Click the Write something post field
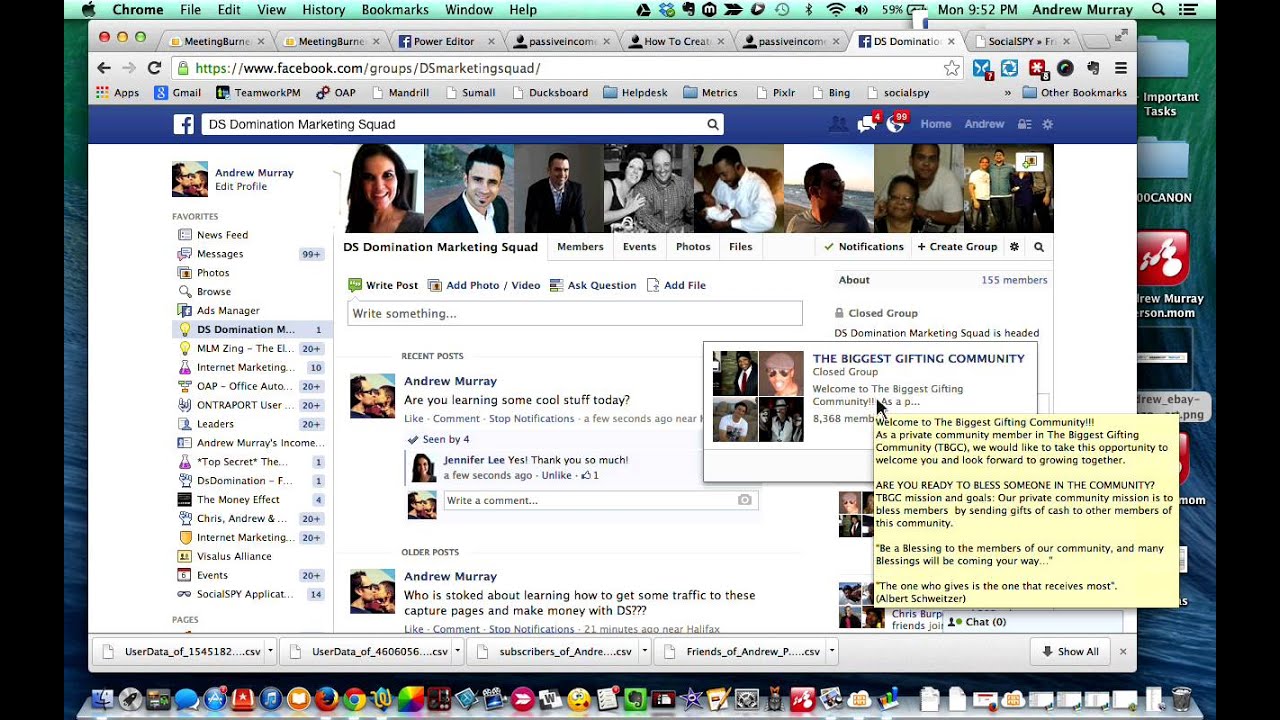The height and width of the screenshot is (720, 1280). pyautogui.click(x=574, y=314)
